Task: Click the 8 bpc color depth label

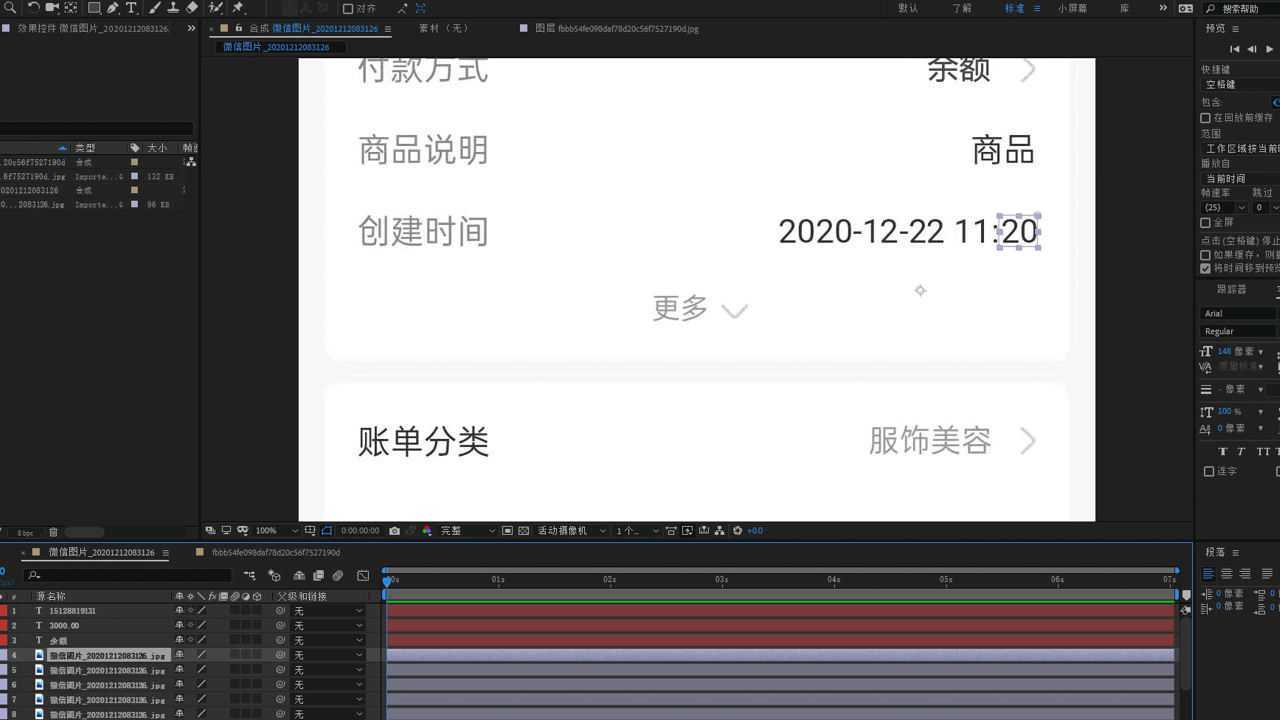Action: pos(25,533)
